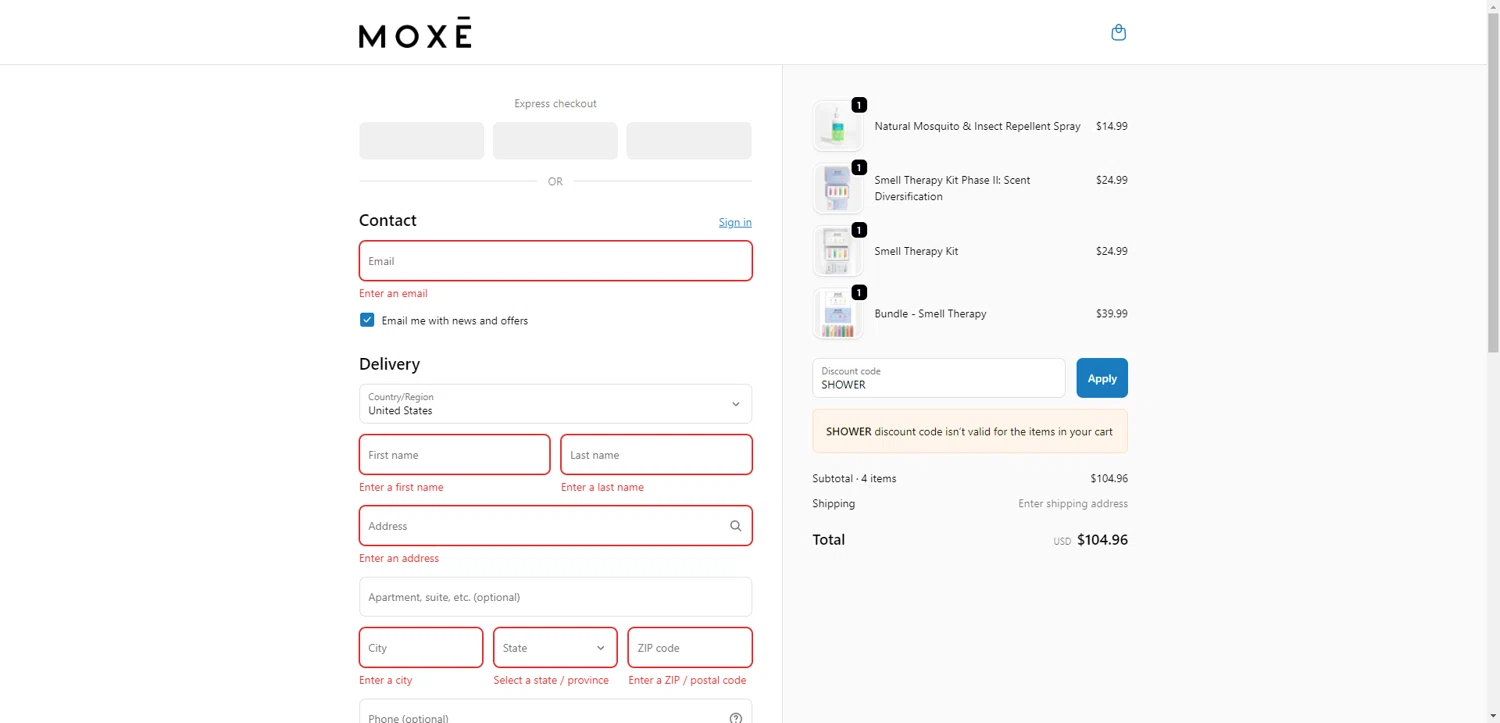Screen dimensions: 1500x723
Task: Click the Bundle - Smell Therapy thumbnail
Action: [x=837, y=314]
